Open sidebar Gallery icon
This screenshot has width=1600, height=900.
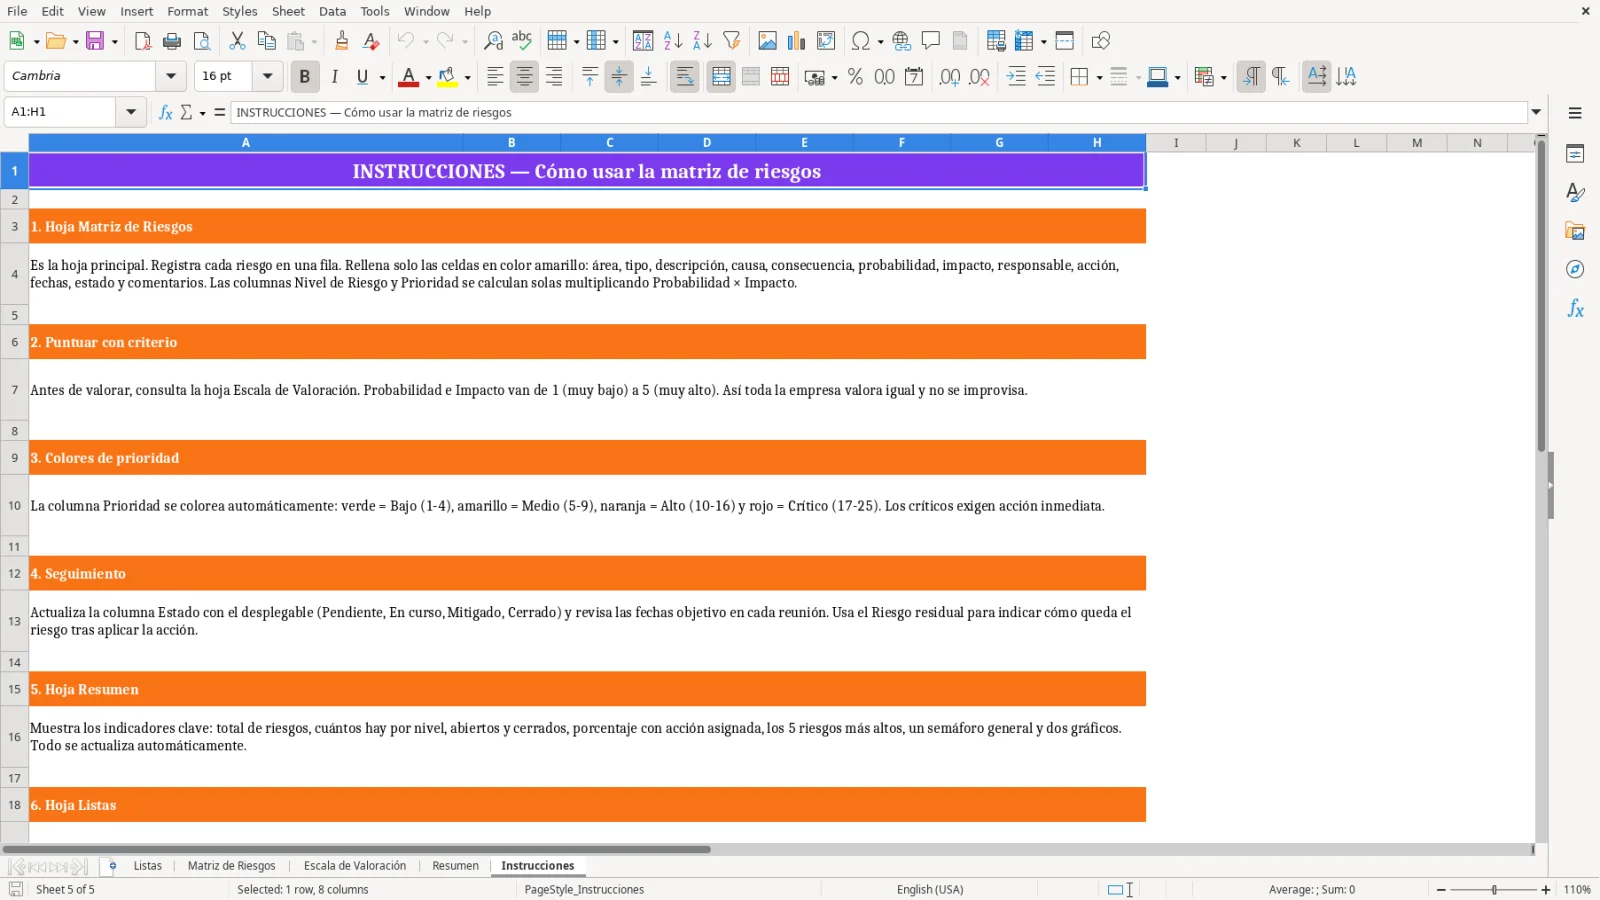(1575, 231)
